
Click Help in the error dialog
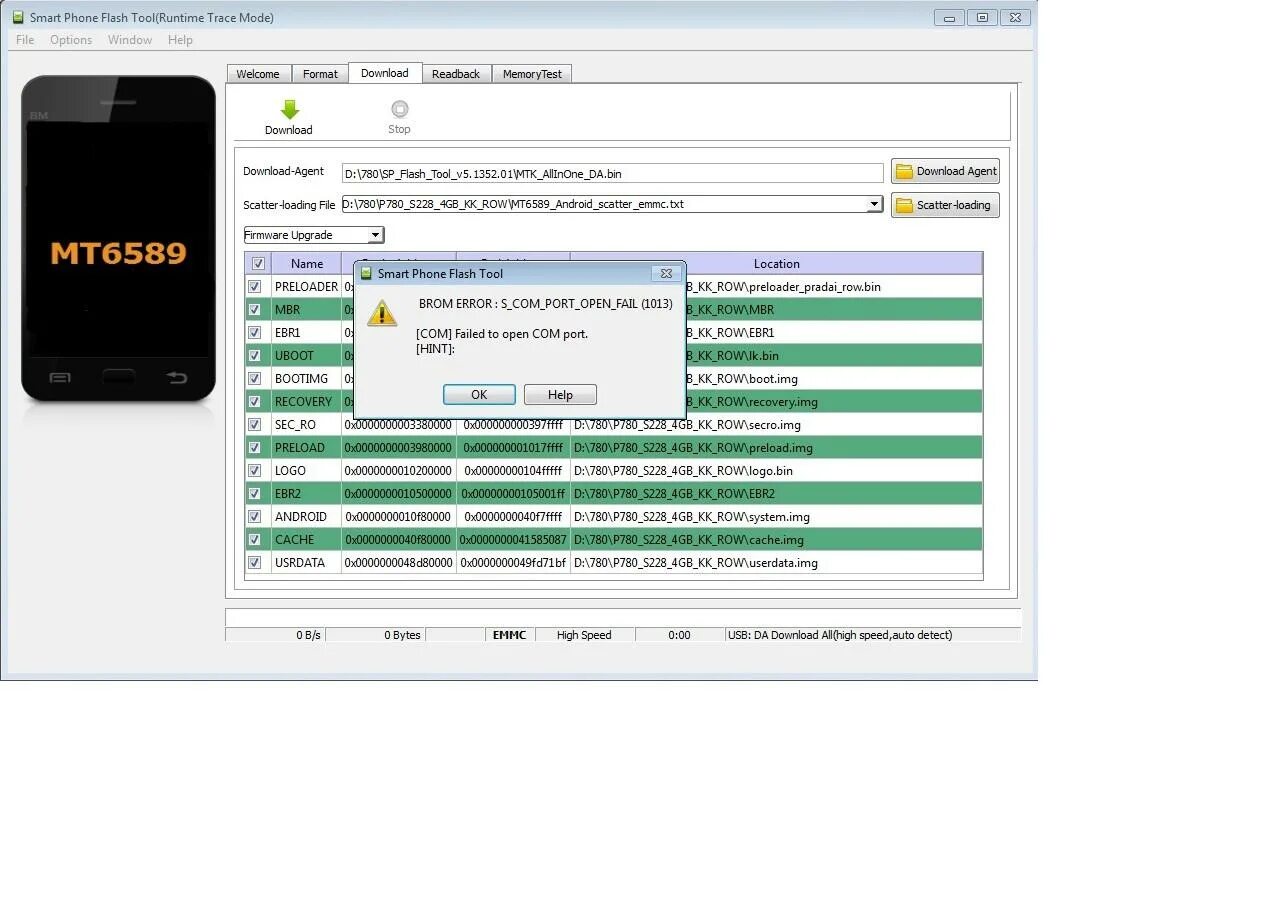[x=560, y=394]
